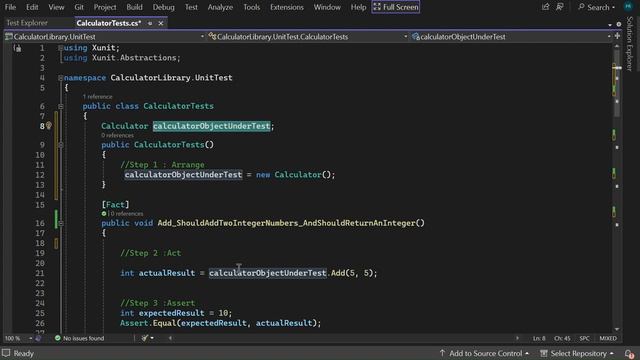Open the Window menu

(x=327, y=7)
